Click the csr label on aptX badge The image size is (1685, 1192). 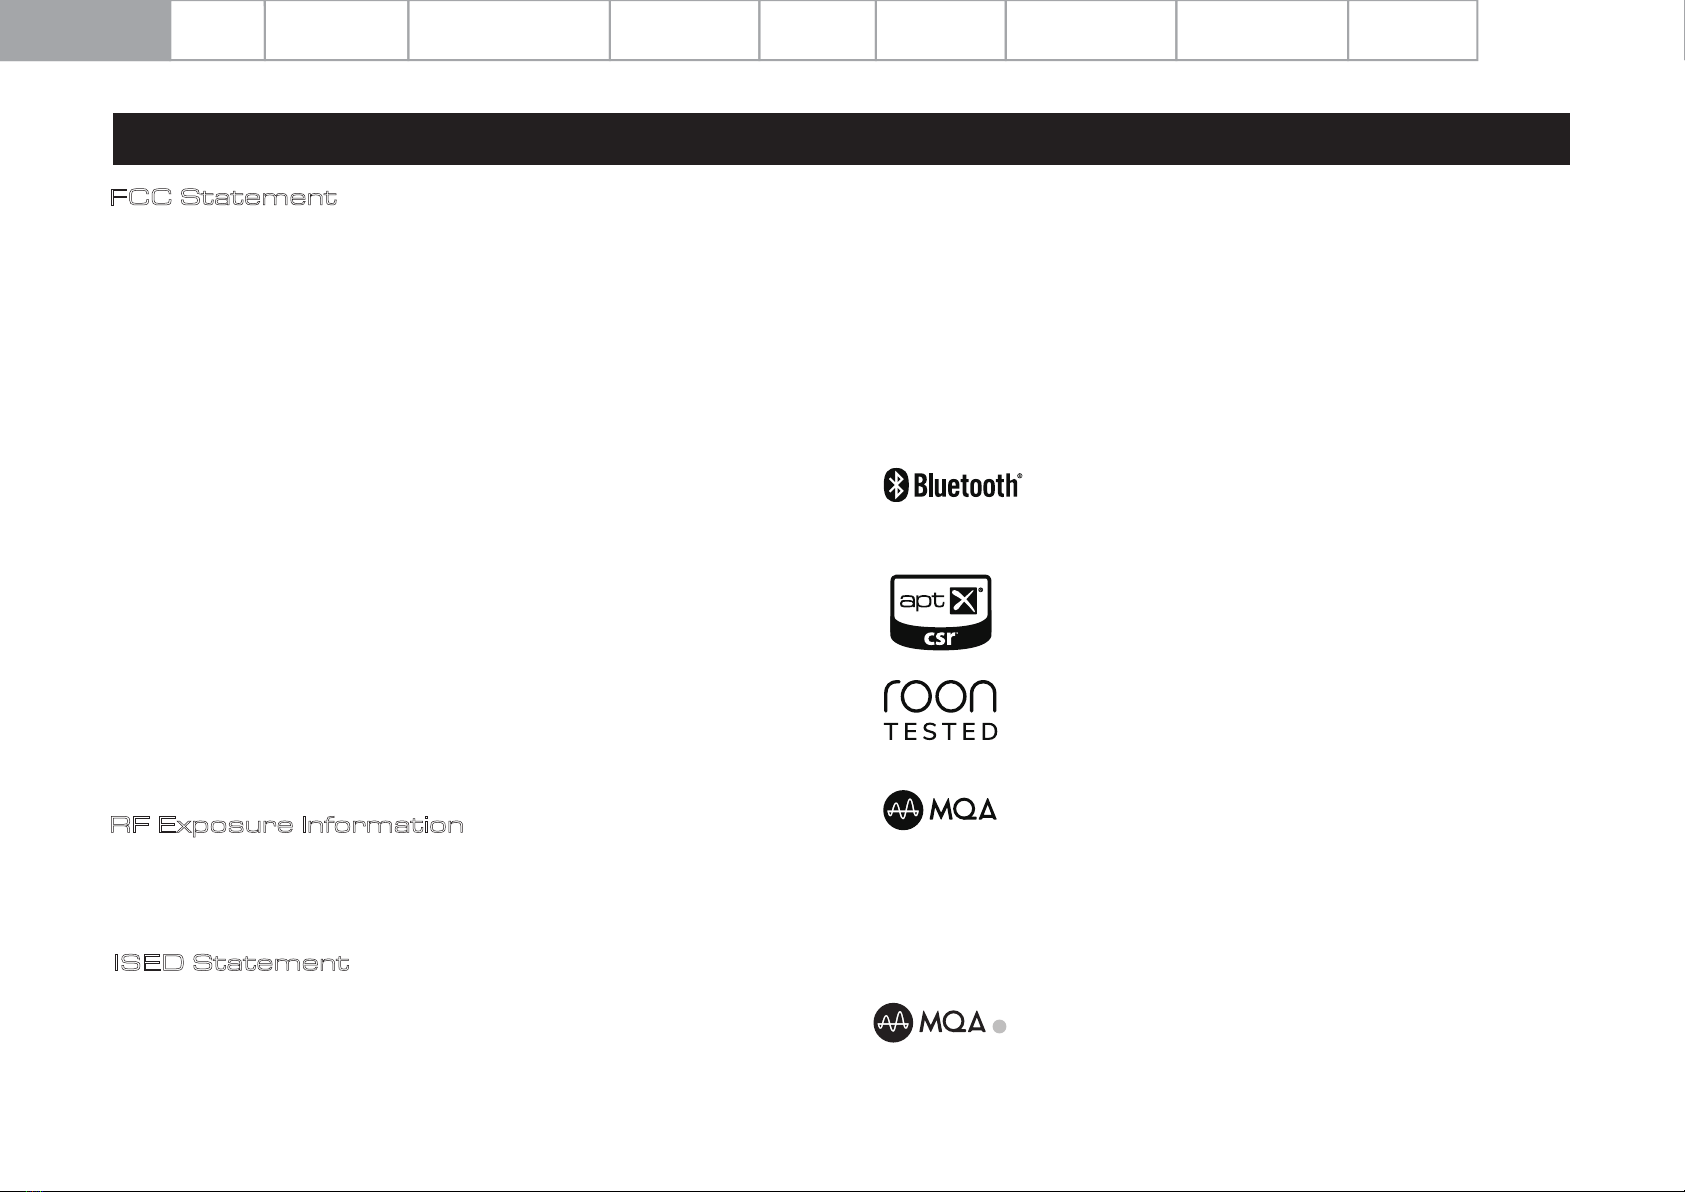click(940, 637)
